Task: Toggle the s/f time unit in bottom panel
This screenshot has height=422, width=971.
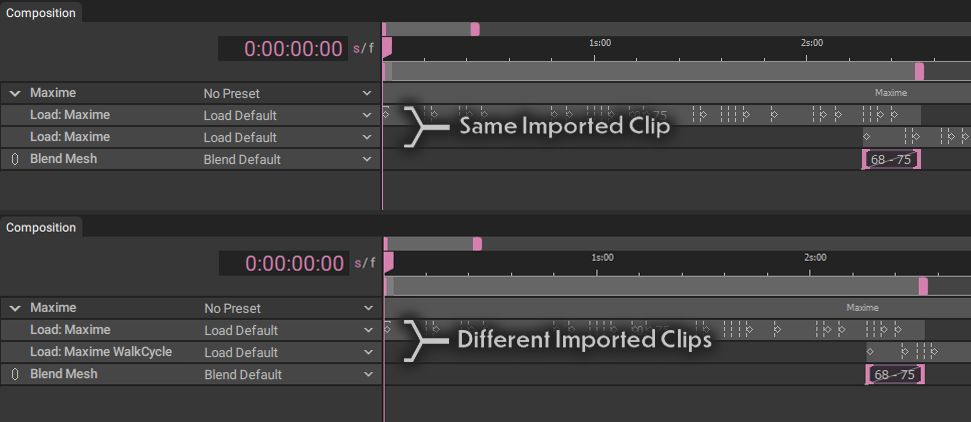Action: [364, 263]
